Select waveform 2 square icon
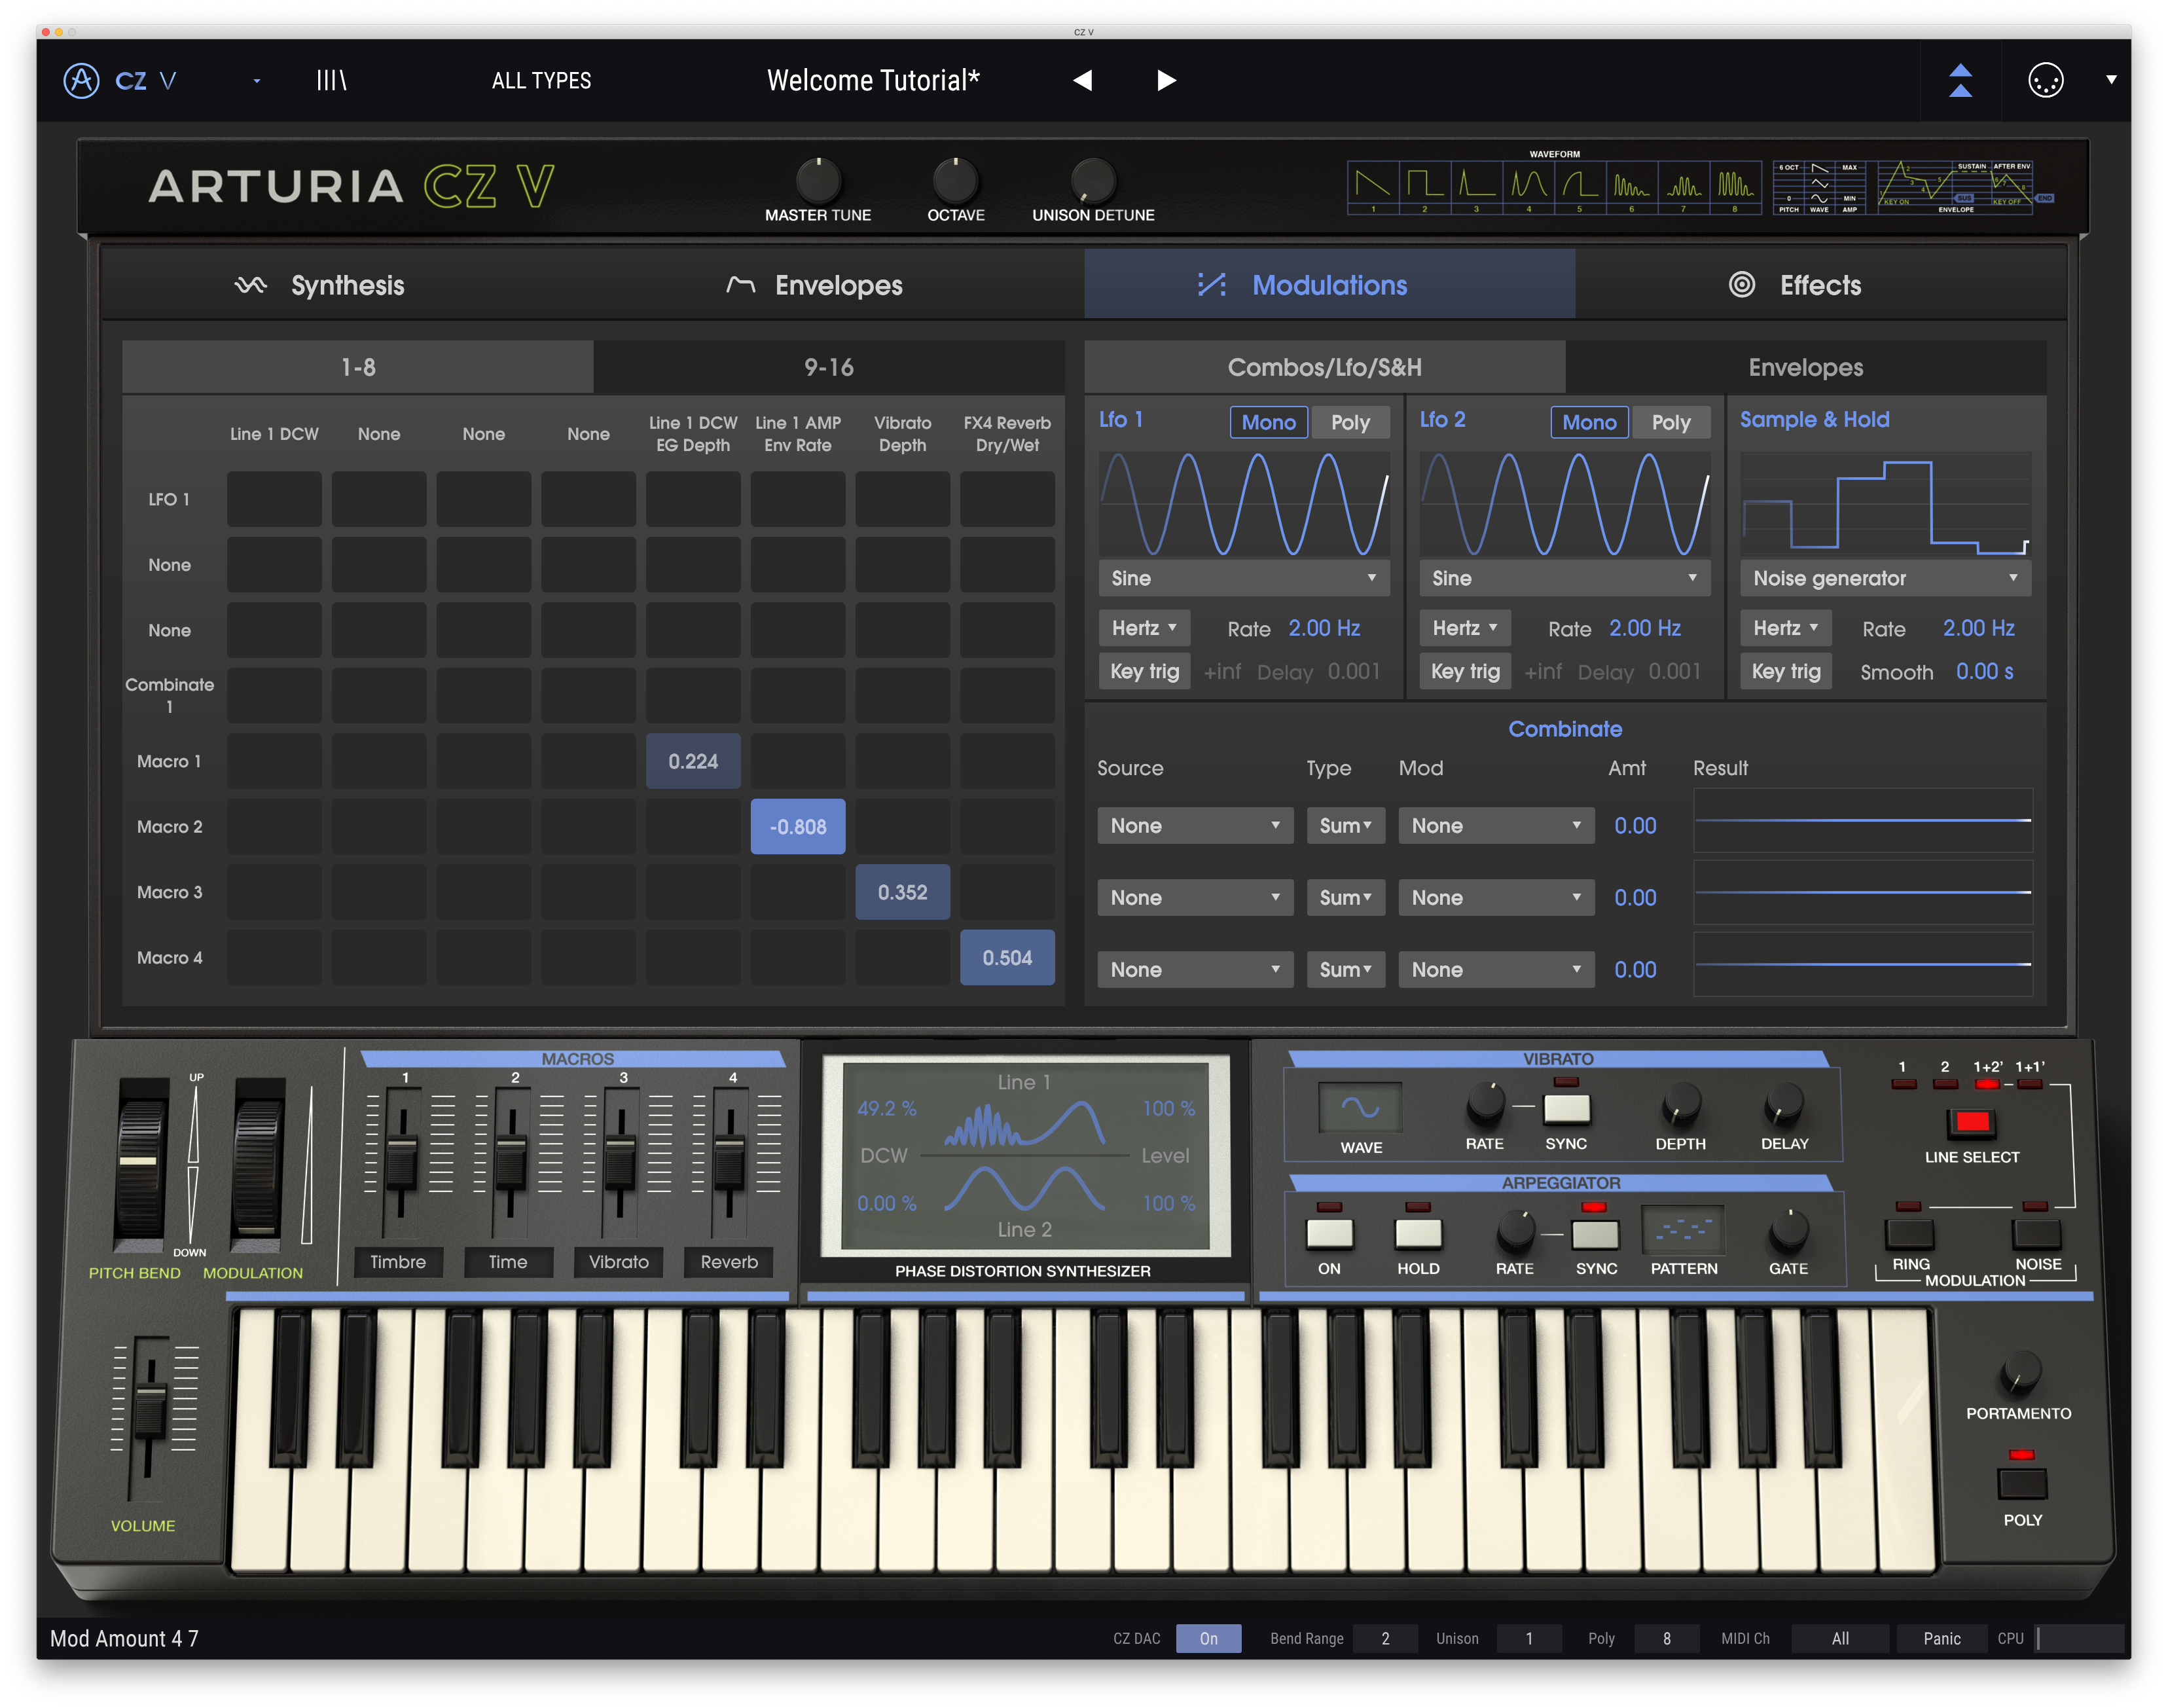Viewport: 2168px width, 1708px height. (x=1424, y=187)
